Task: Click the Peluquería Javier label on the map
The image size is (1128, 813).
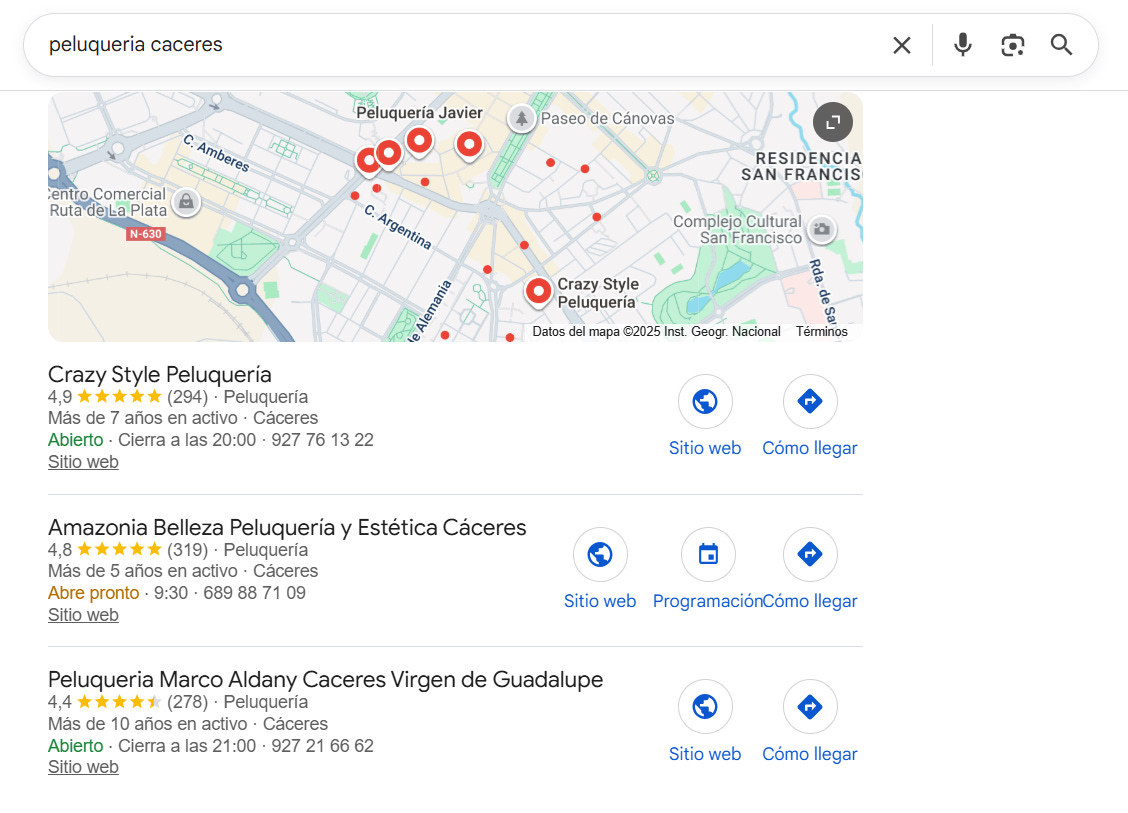Action: (419, 112)
